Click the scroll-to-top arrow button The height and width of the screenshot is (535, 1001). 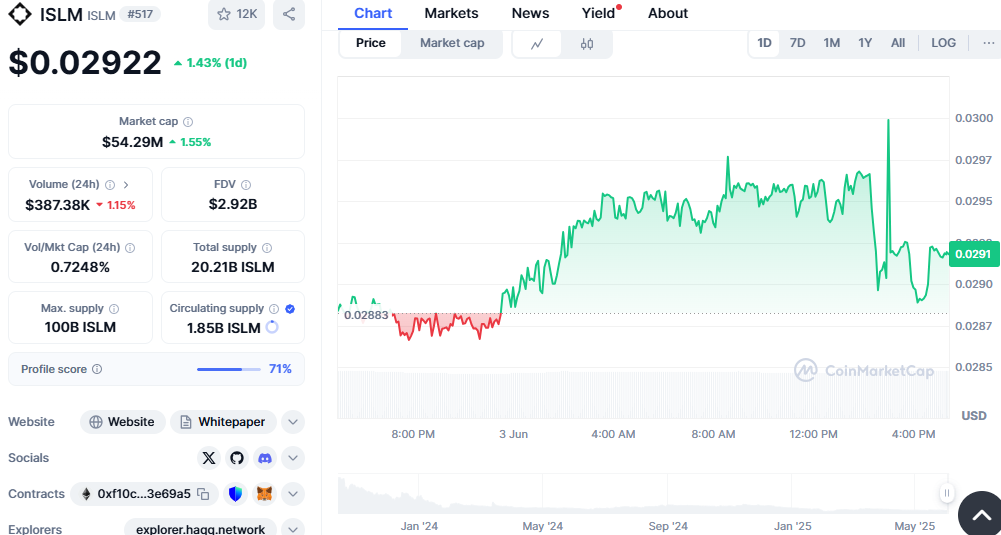(x=981, y=515)
